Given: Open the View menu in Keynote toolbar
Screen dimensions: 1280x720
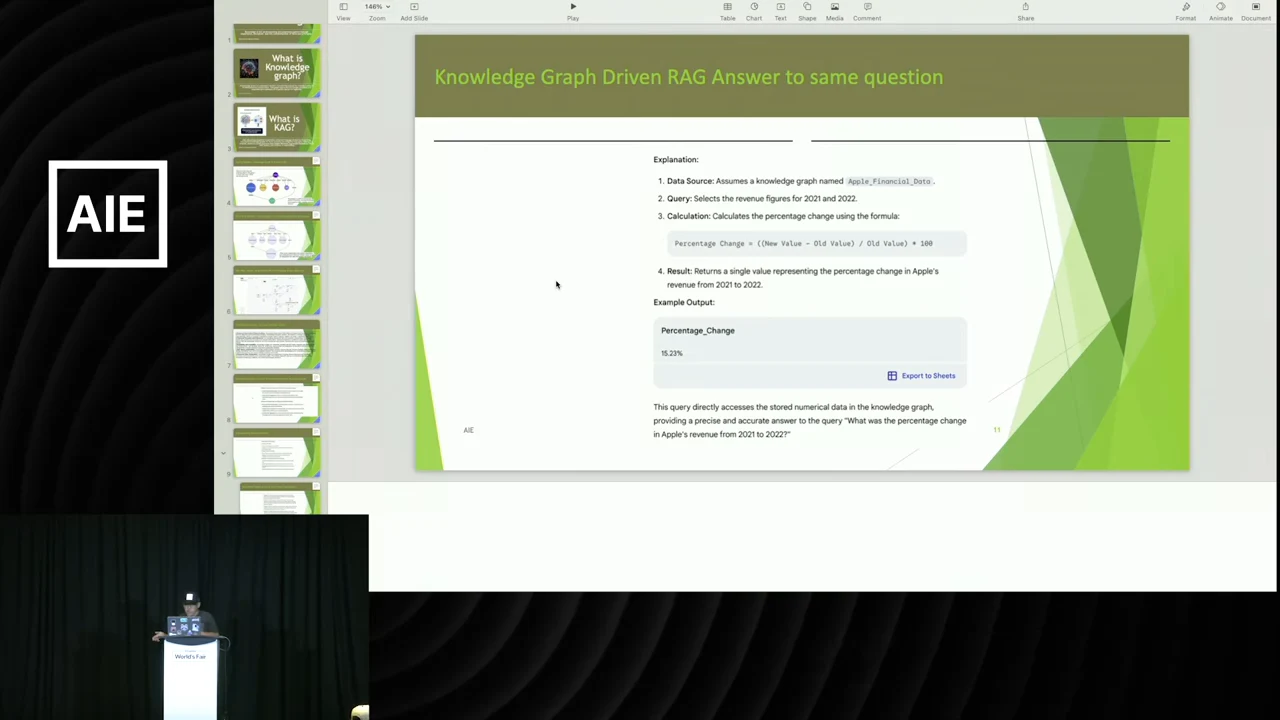Looking at the screenshot, I should click(x=343, y=11).
